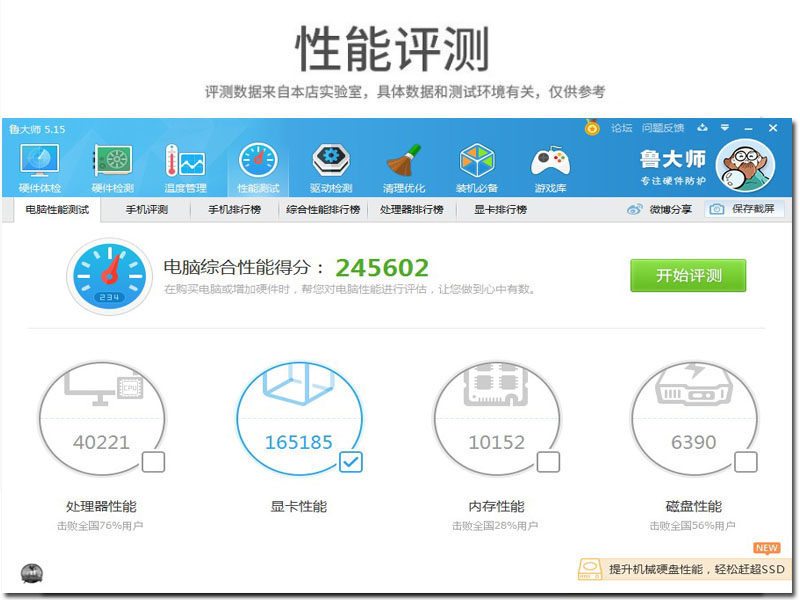The image size is (800, 600).
Task: Click the 提升机械硬盘性能 SSD banner
Action: (x=683, y=569)
